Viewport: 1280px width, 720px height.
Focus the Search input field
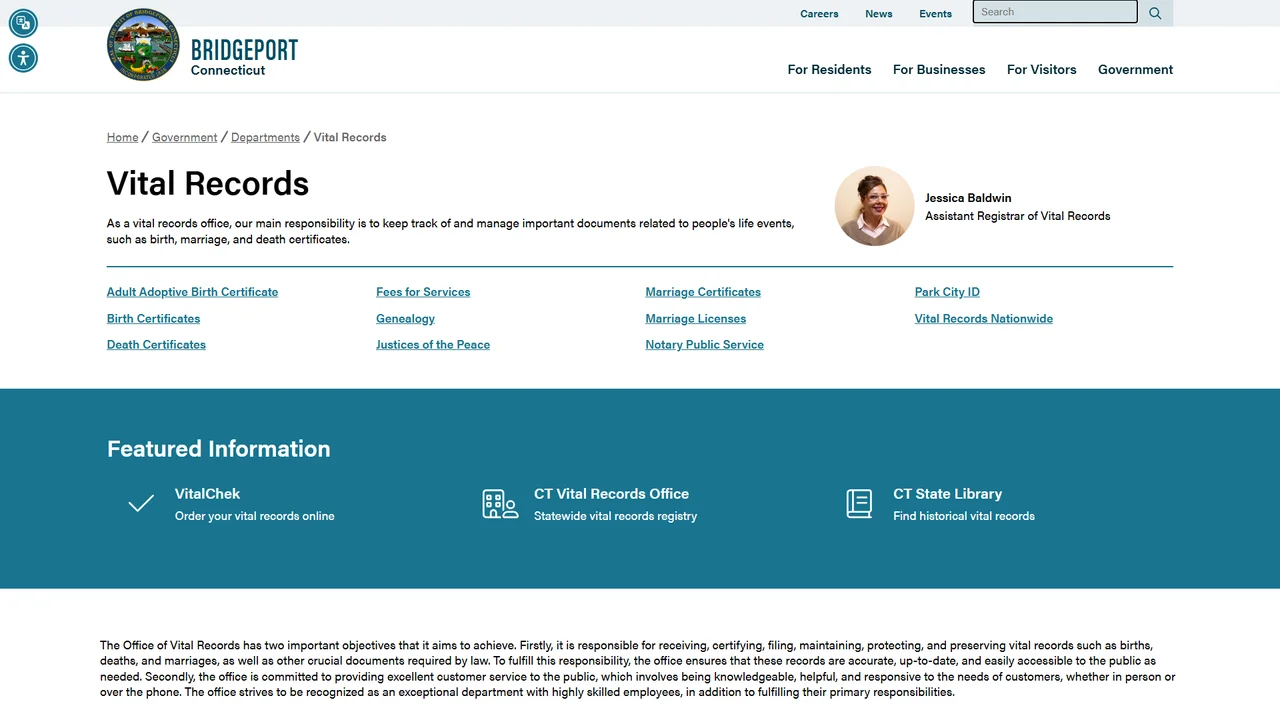click(x=1055, y=12)
